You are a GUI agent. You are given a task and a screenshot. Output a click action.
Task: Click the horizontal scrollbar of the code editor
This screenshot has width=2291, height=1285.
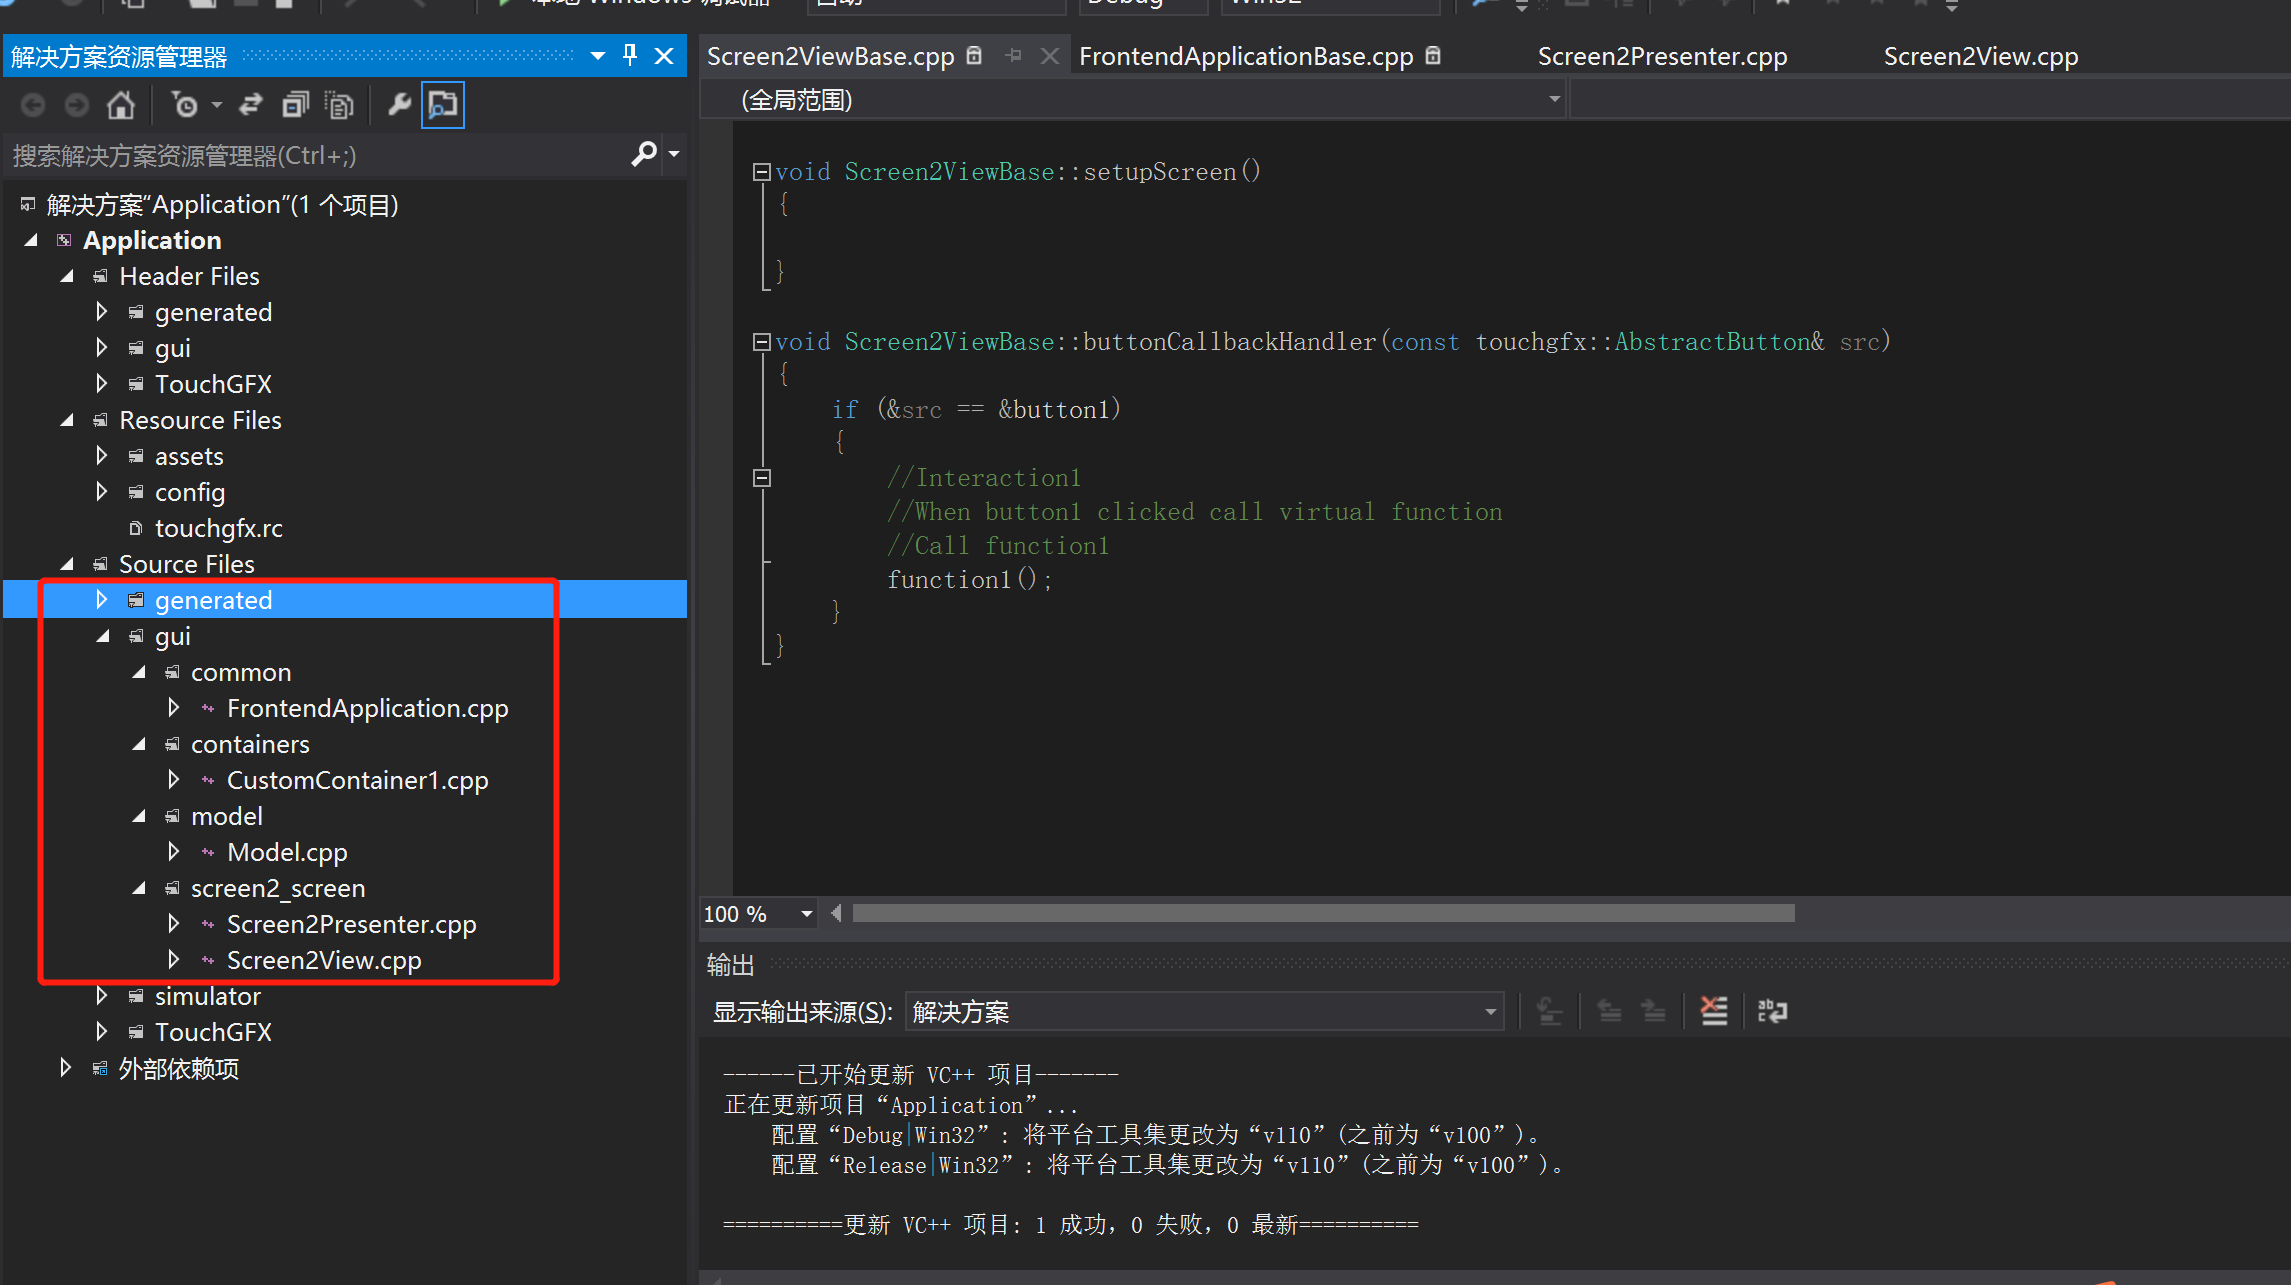pos(1323,913)
